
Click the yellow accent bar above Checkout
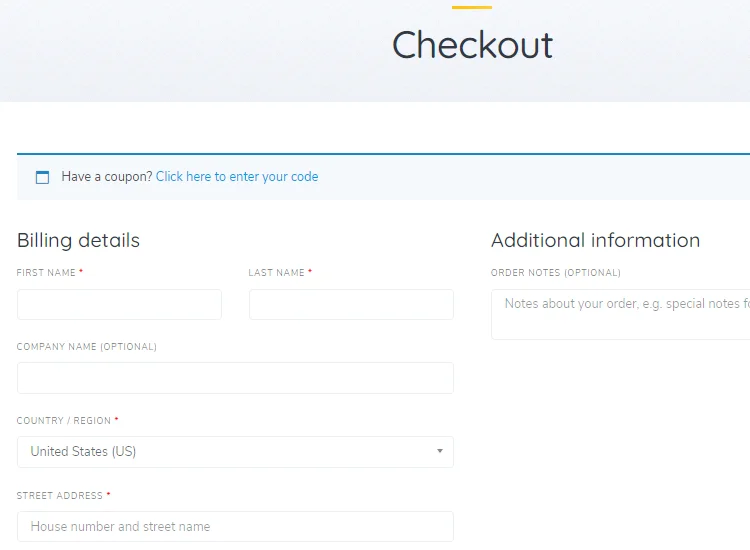pyautogui.click(x=472, y=7)
